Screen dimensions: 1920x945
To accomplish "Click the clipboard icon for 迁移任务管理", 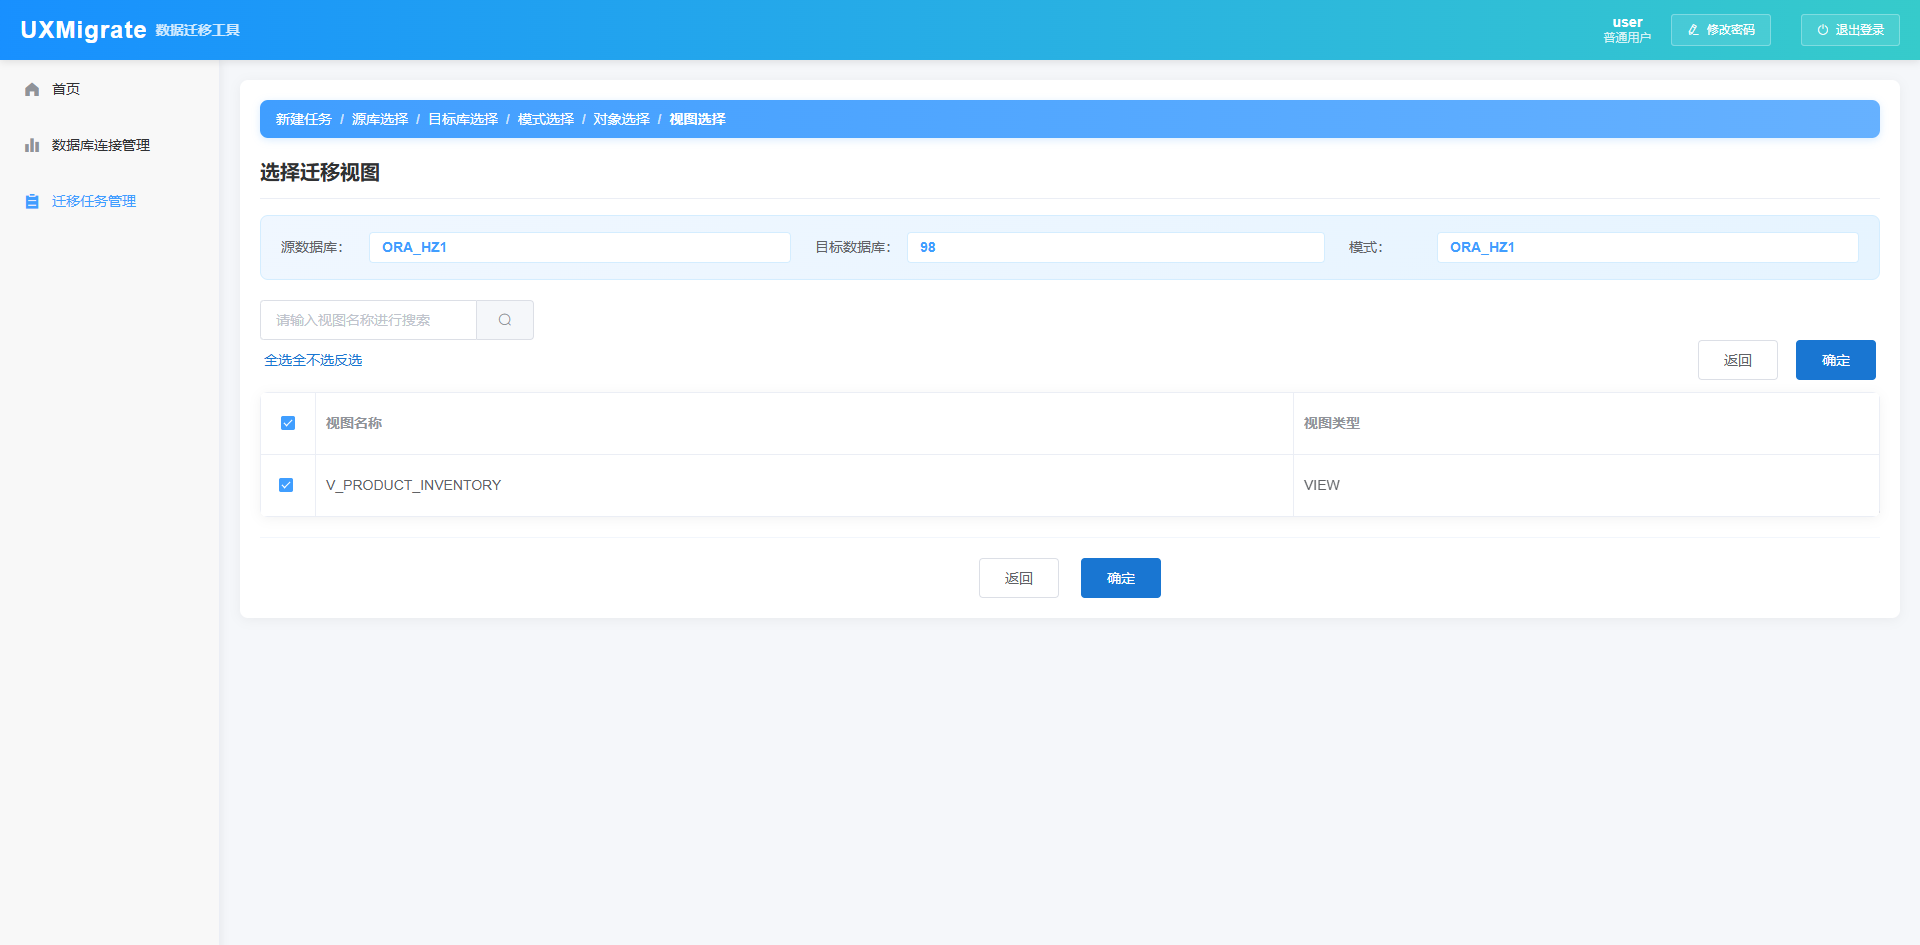I will 32,202.
